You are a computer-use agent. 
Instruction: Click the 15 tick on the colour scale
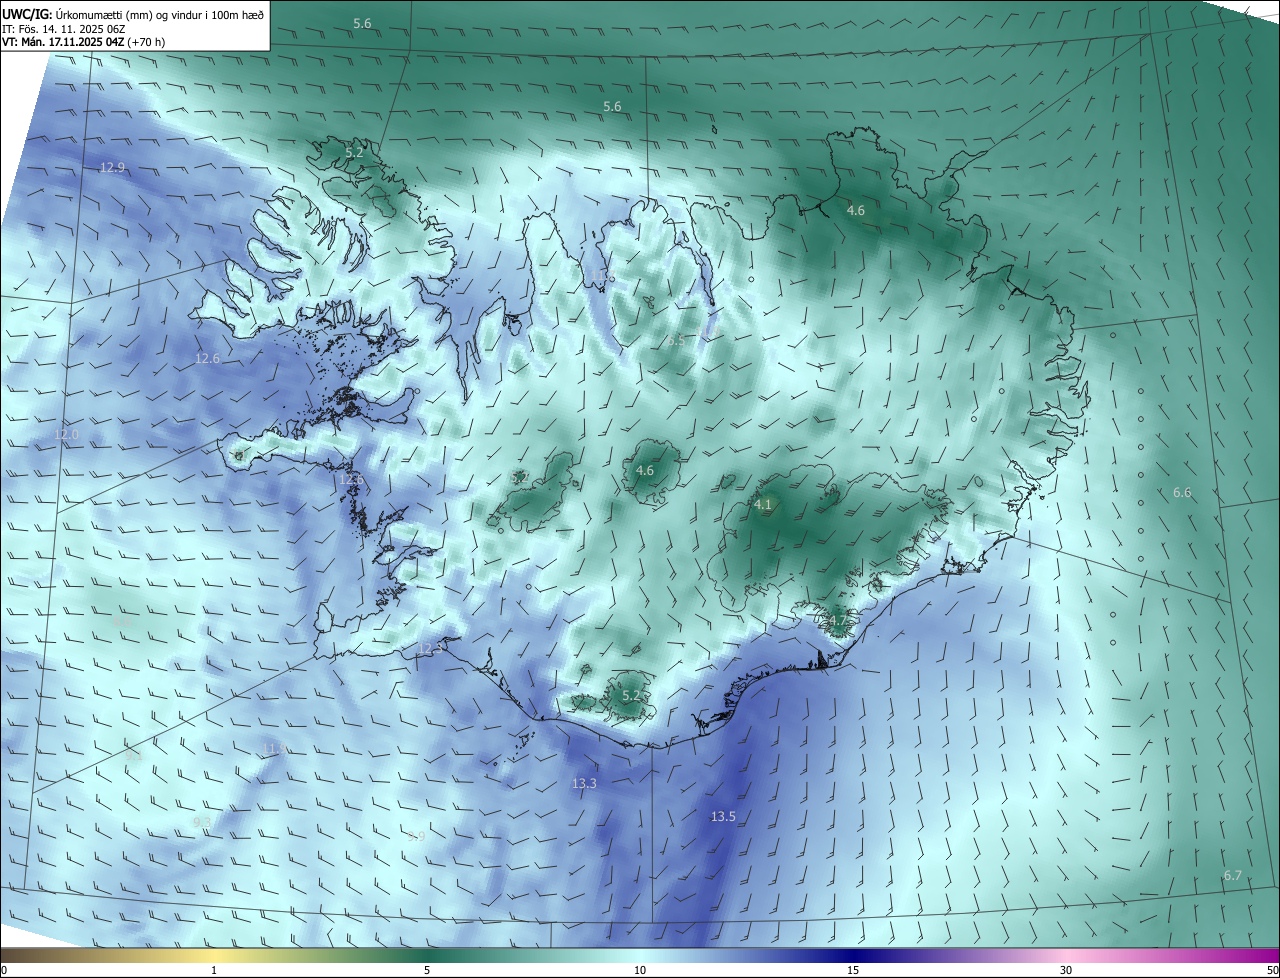[x=853, y=970]
